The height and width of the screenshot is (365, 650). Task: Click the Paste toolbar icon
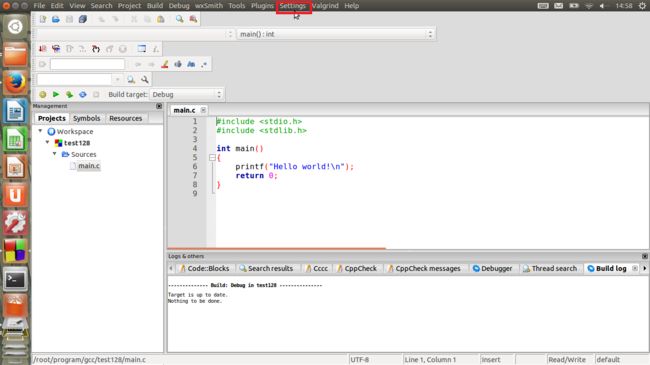pyautogui.click(x=161, y=19)
